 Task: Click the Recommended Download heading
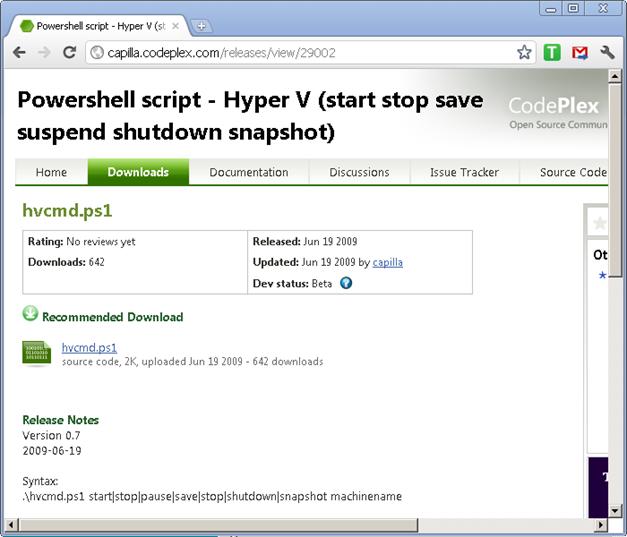pos(112,317)
